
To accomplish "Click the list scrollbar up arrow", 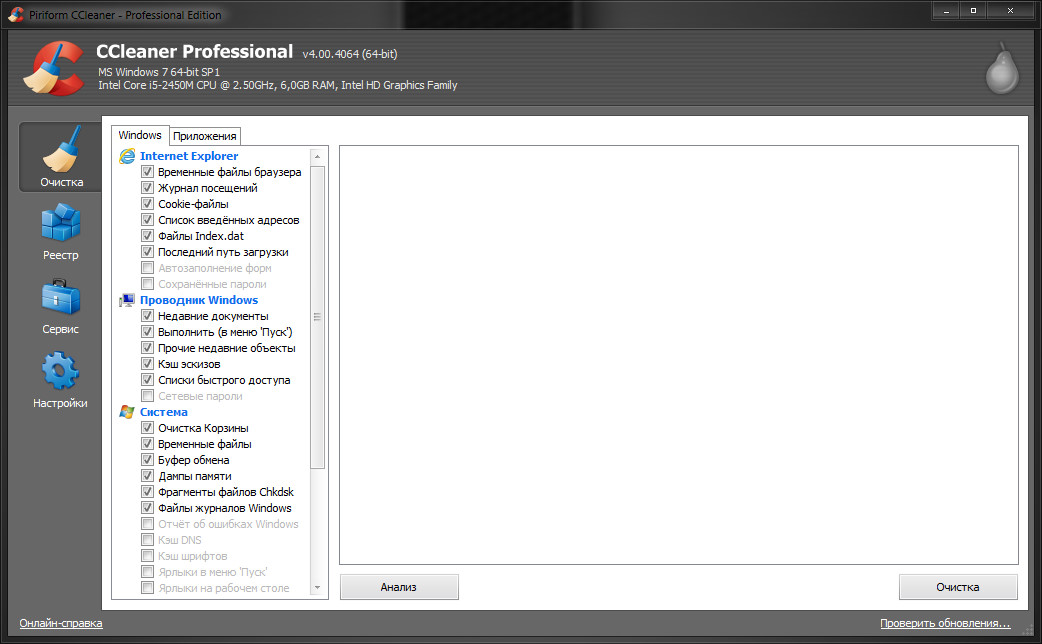I will 317,157.
